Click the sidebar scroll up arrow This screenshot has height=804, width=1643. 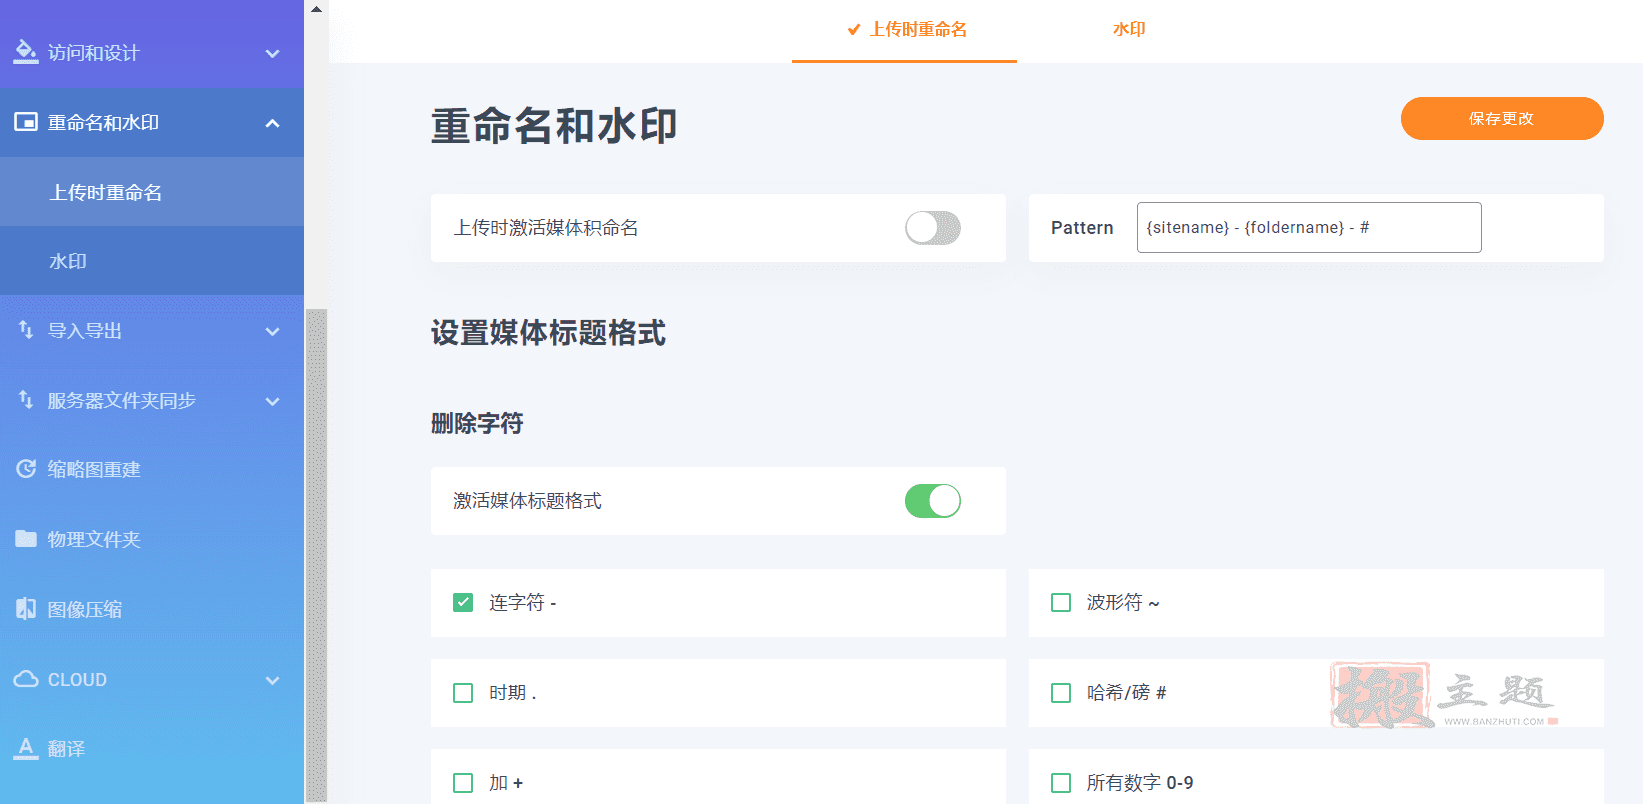click(316, 9)
